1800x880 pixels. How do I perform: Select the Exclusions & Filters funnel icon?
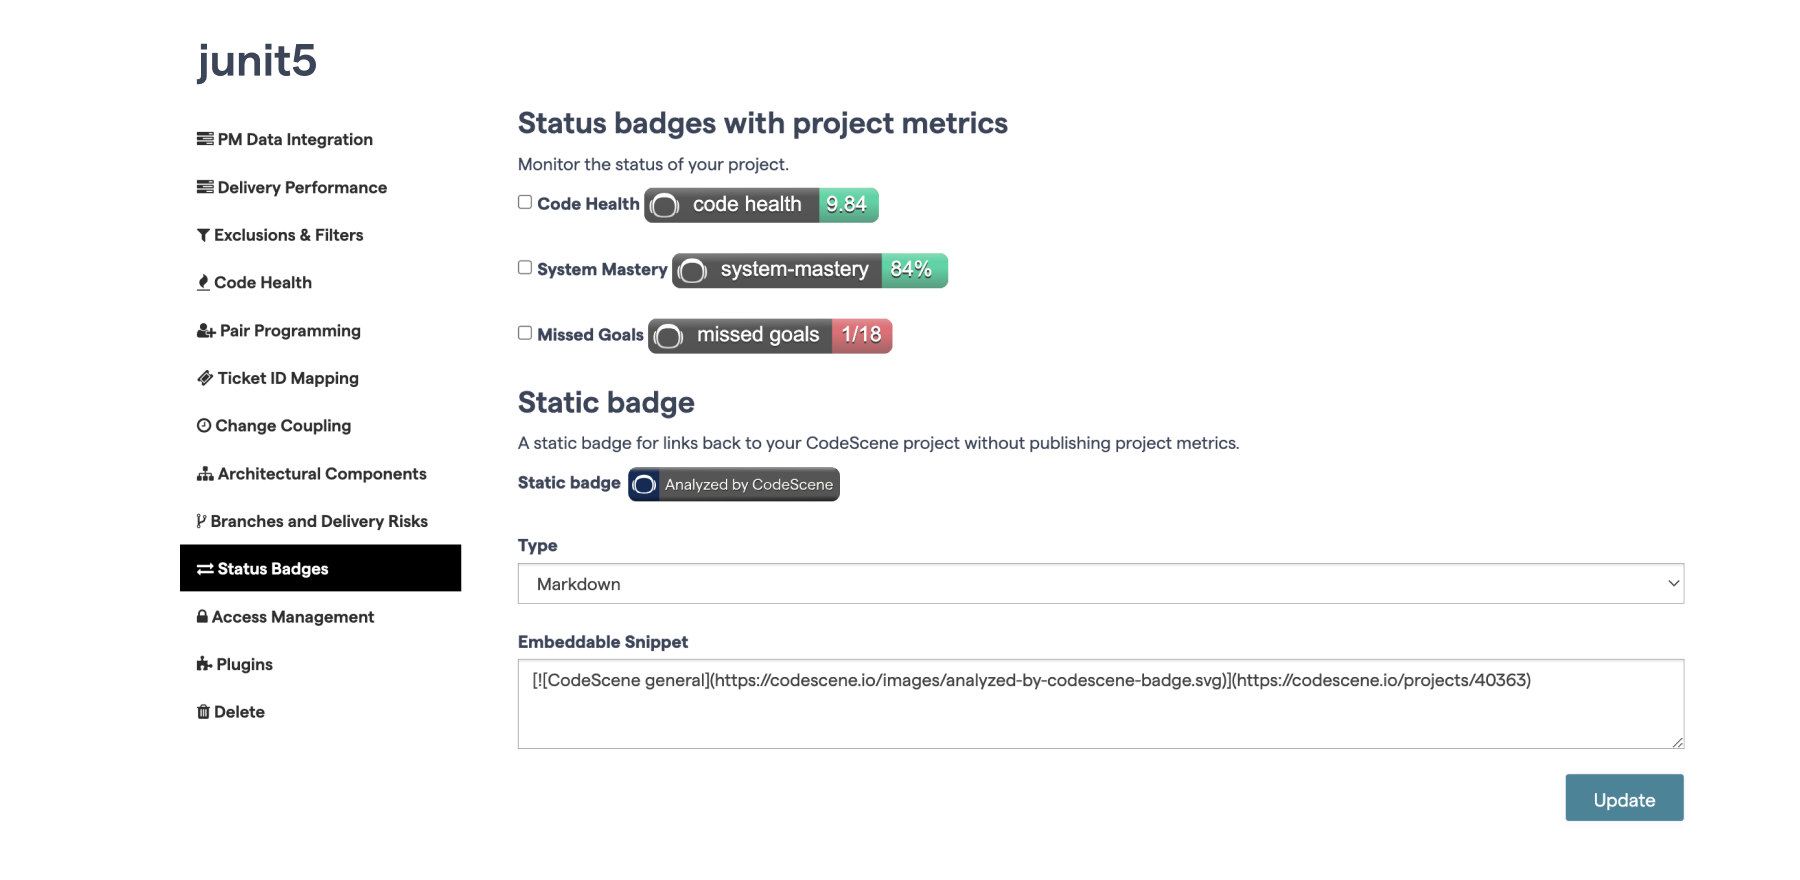click(x=204, y=234)
